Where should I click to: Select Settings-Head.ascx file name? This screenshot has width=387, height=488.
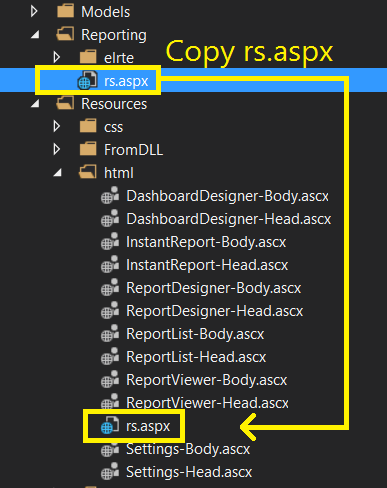click(x=189, y=472)
